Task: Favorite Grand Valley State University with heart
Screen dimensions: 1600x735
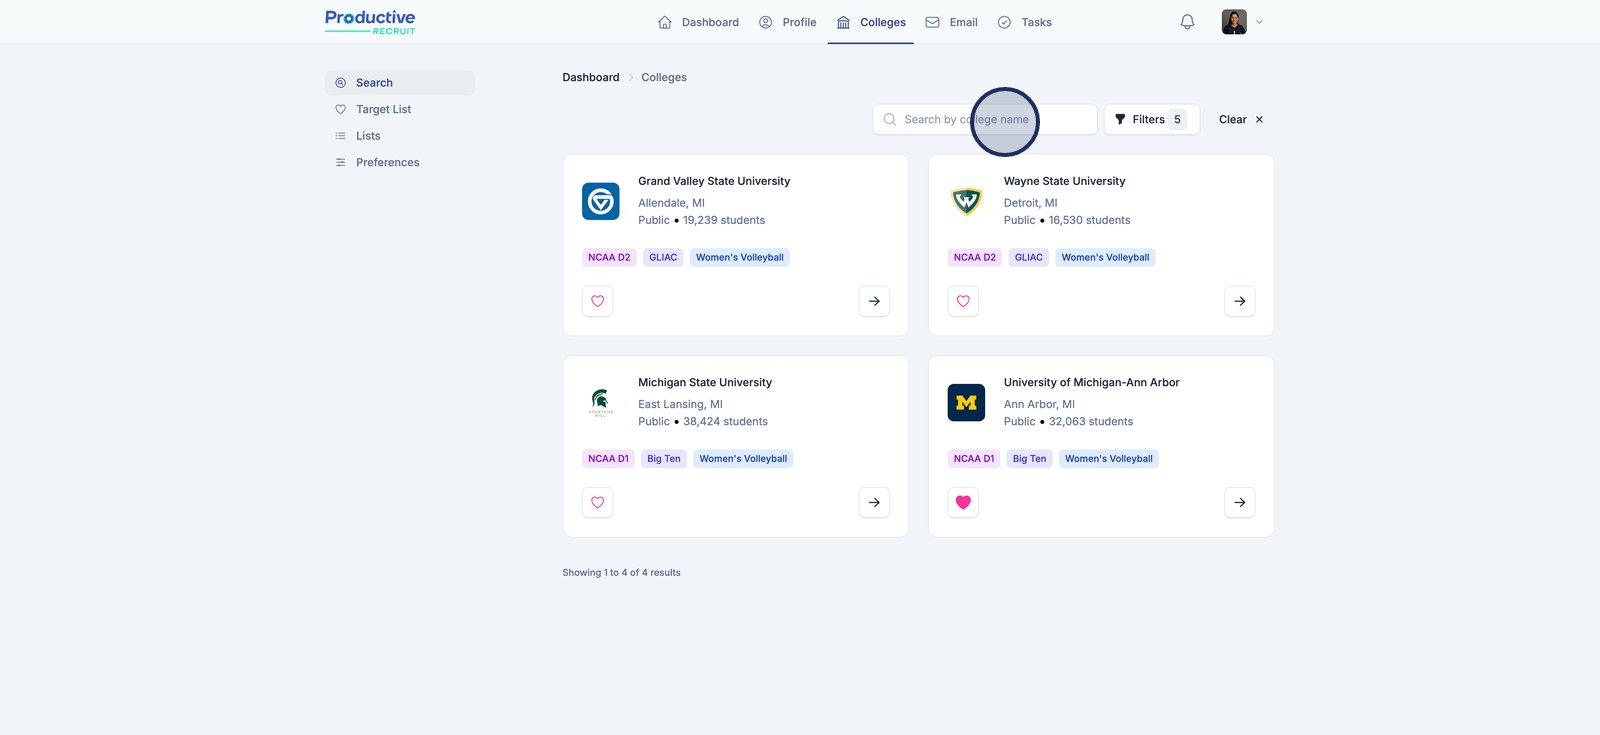Action: 598,301
